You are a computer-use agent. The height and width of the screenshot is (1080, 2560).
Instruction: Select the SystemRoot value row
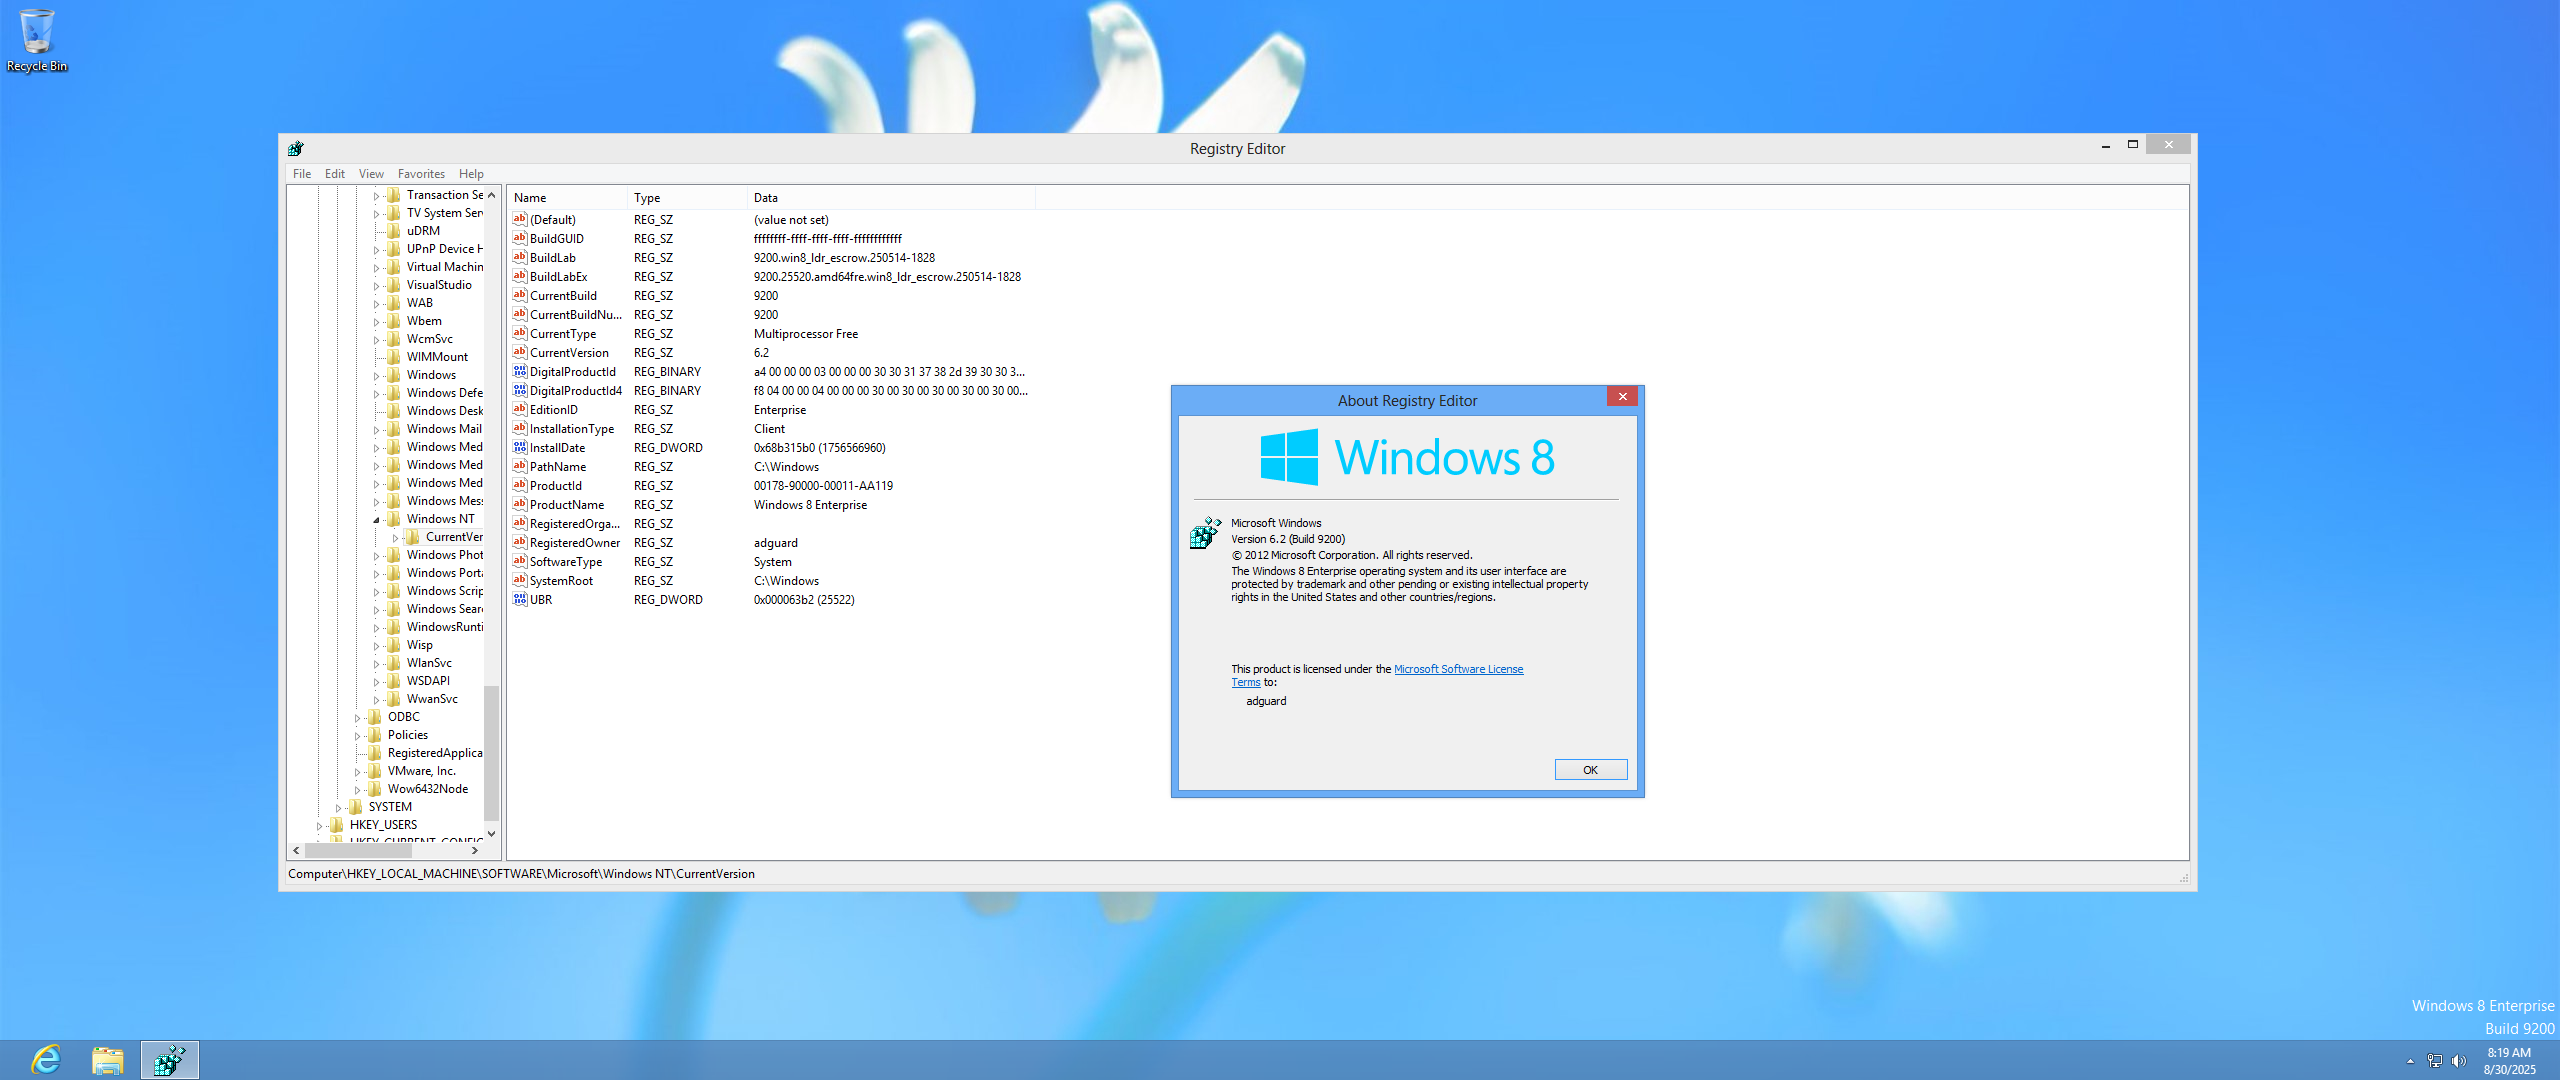(x=561, y=580)
